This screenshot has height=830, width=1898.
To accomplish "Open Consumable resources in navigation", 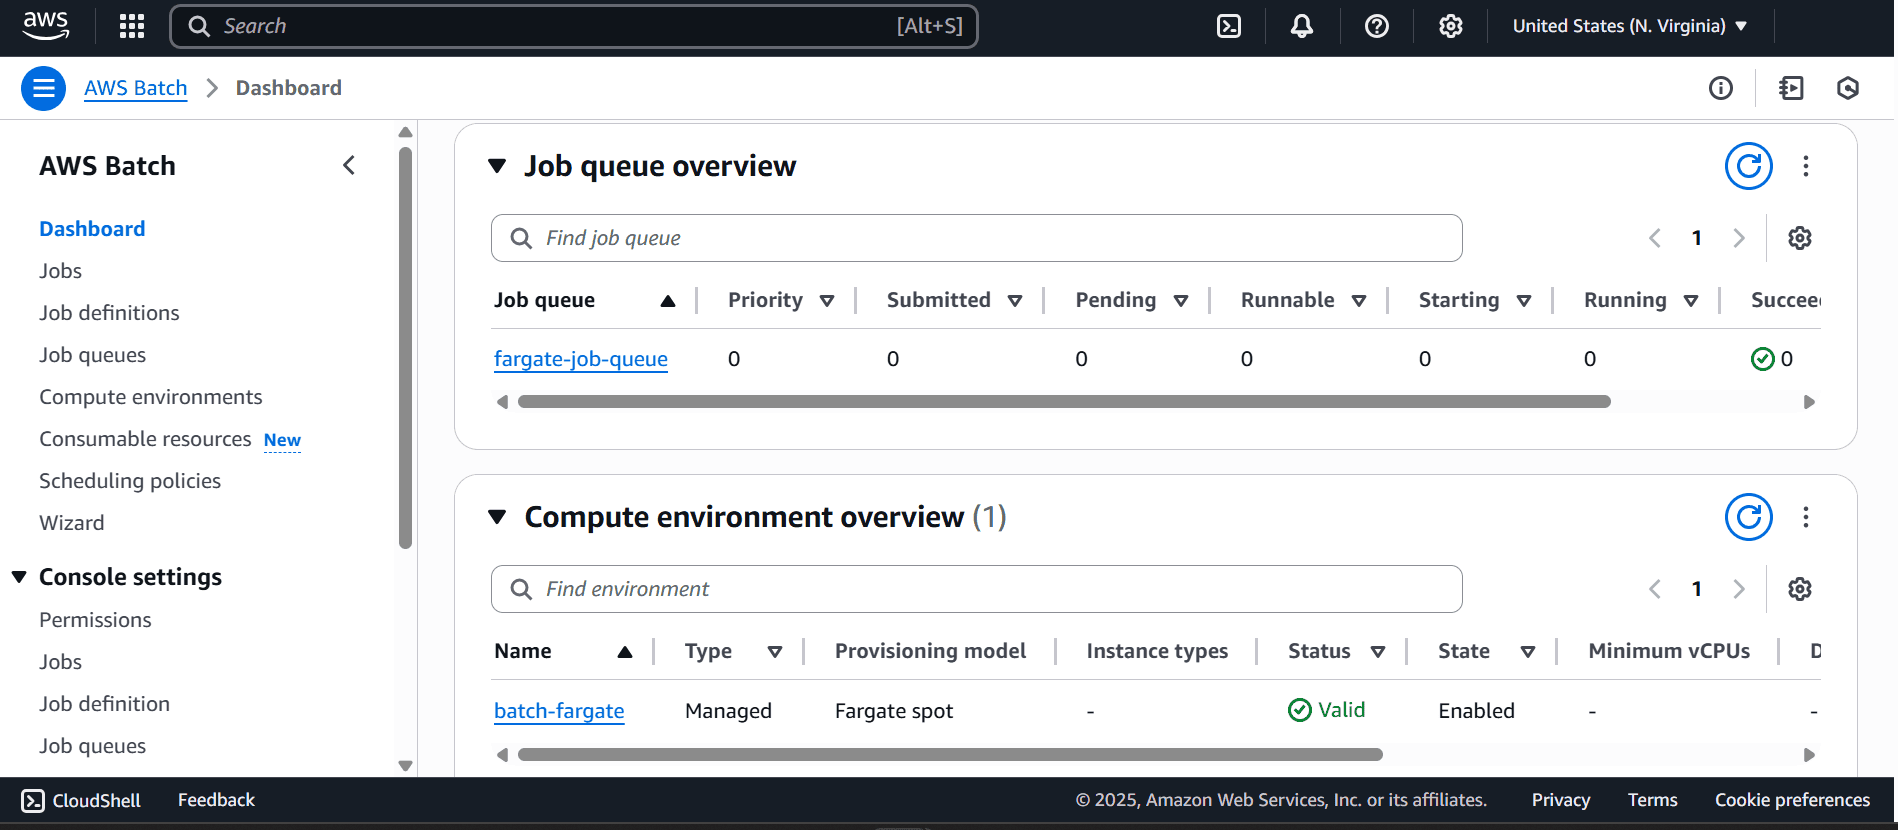I will tap(146, 439).
